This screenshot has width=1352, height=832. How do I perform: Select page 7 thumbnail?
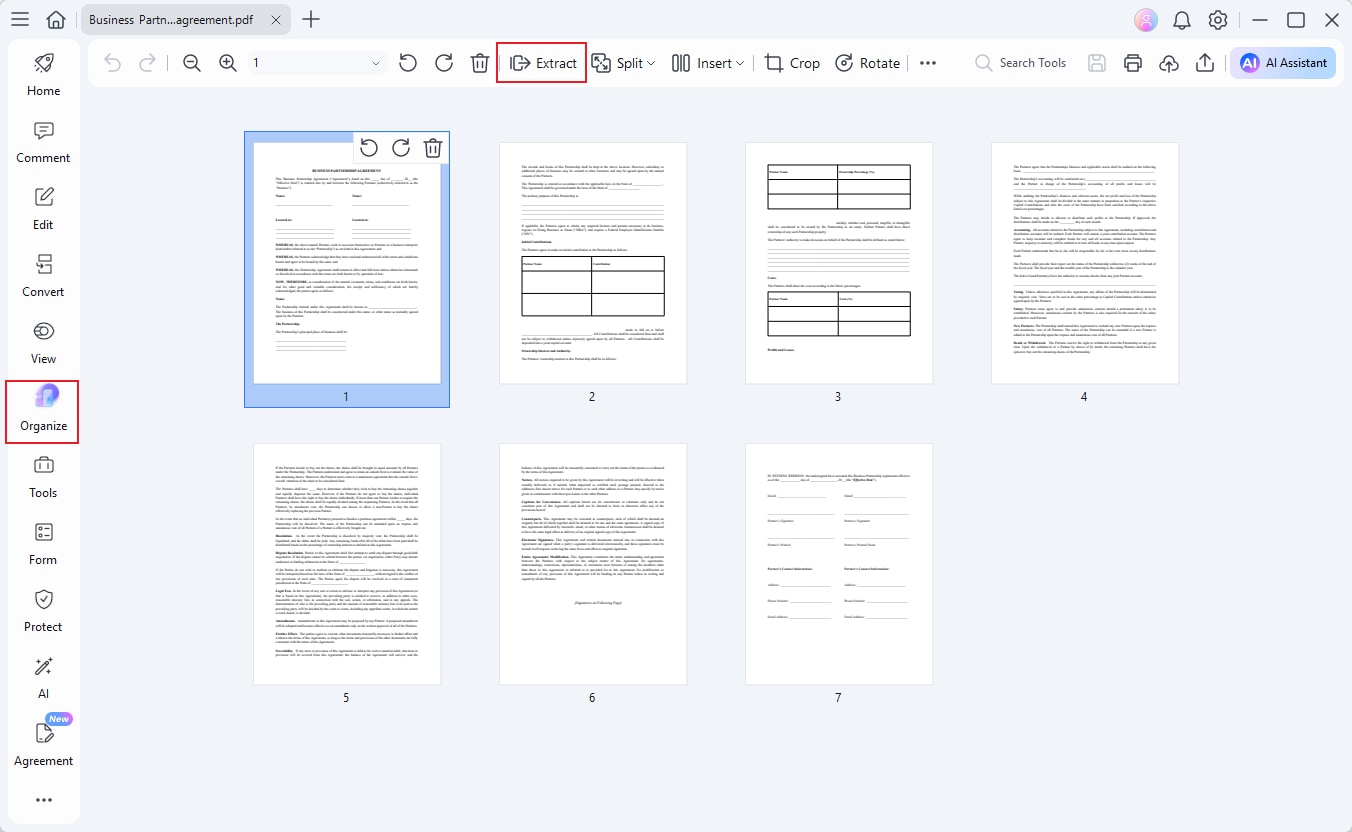point(839,564)
